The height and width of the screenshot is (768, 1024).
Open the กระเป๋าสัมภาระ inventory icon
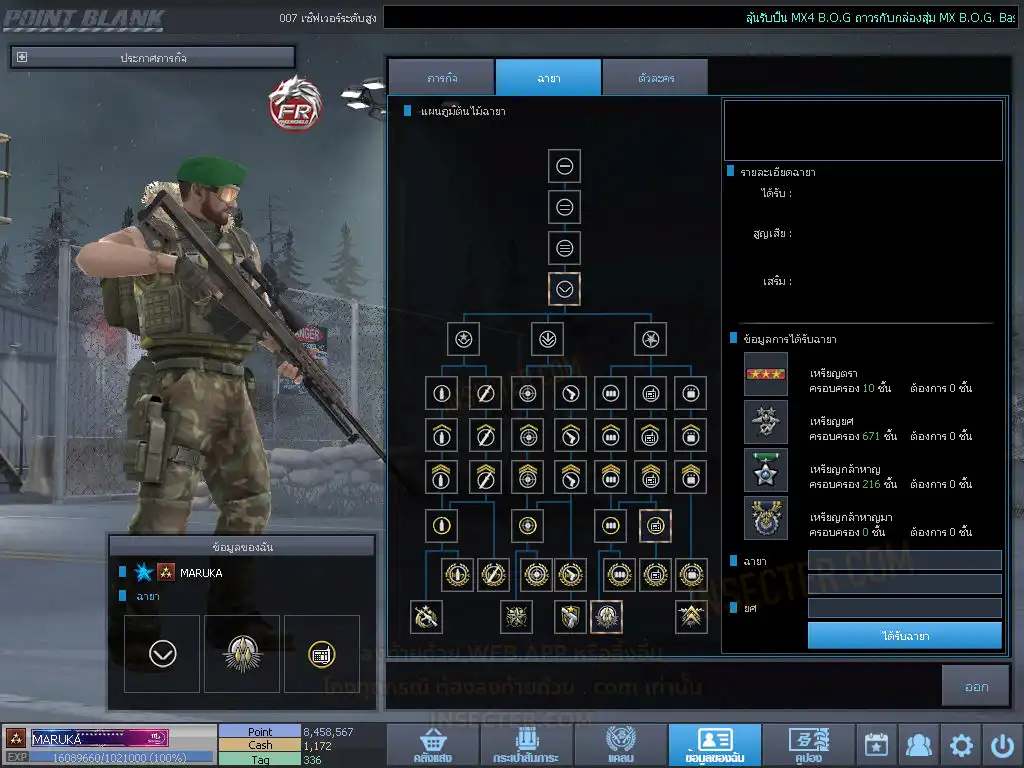click(526, 745)
